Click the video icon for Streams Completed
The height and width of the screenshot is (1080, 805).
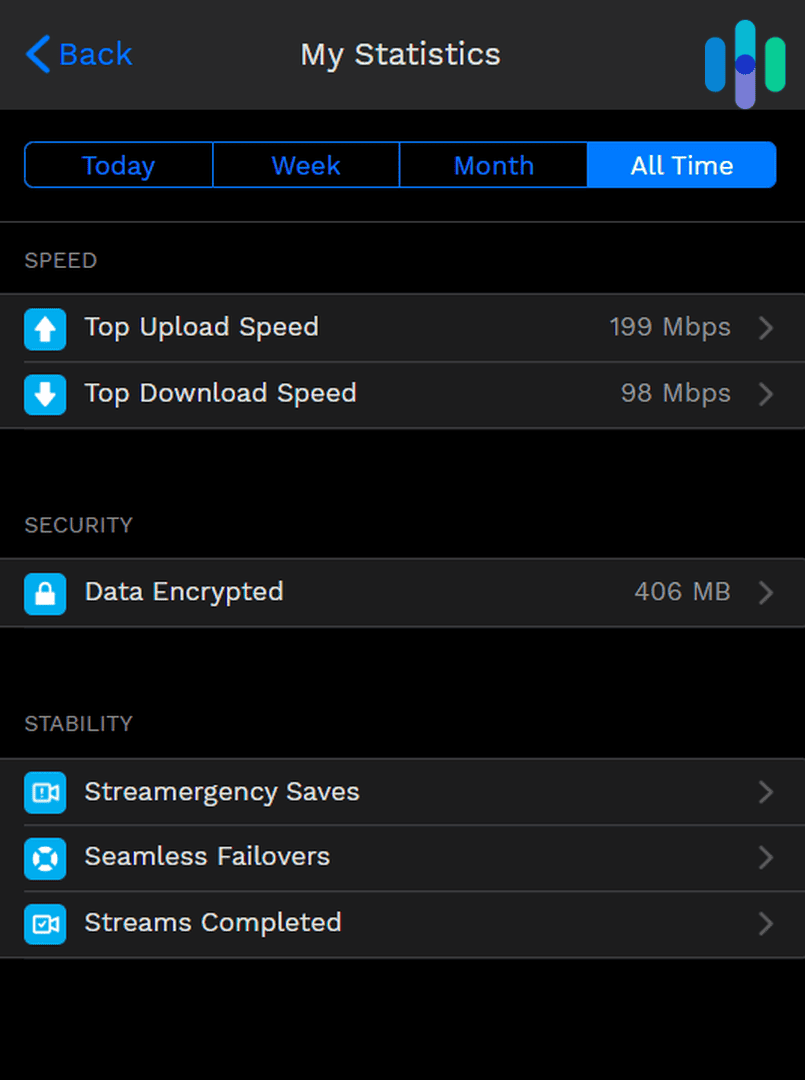tap(44, 924)
